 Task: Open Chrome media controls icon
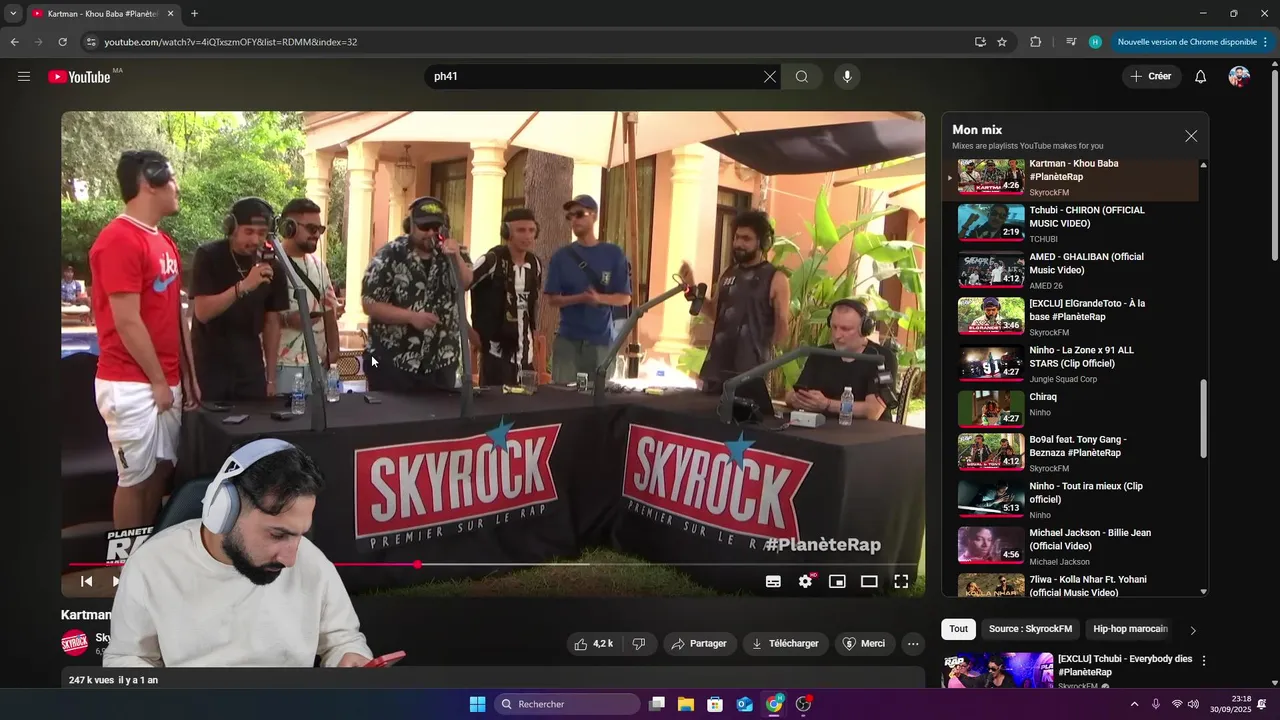pyautogui.click(x=1071, y=42)
